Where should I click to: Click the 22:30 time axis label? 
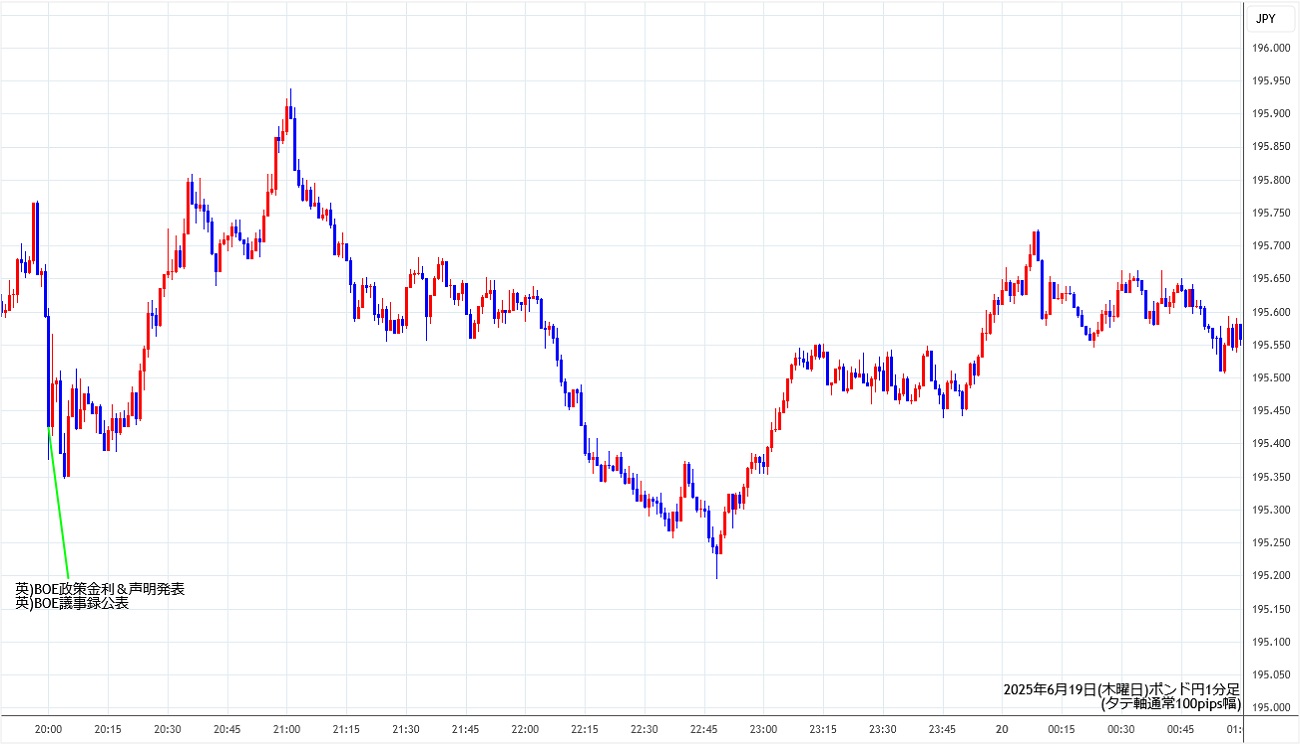[x=644, y=730]
